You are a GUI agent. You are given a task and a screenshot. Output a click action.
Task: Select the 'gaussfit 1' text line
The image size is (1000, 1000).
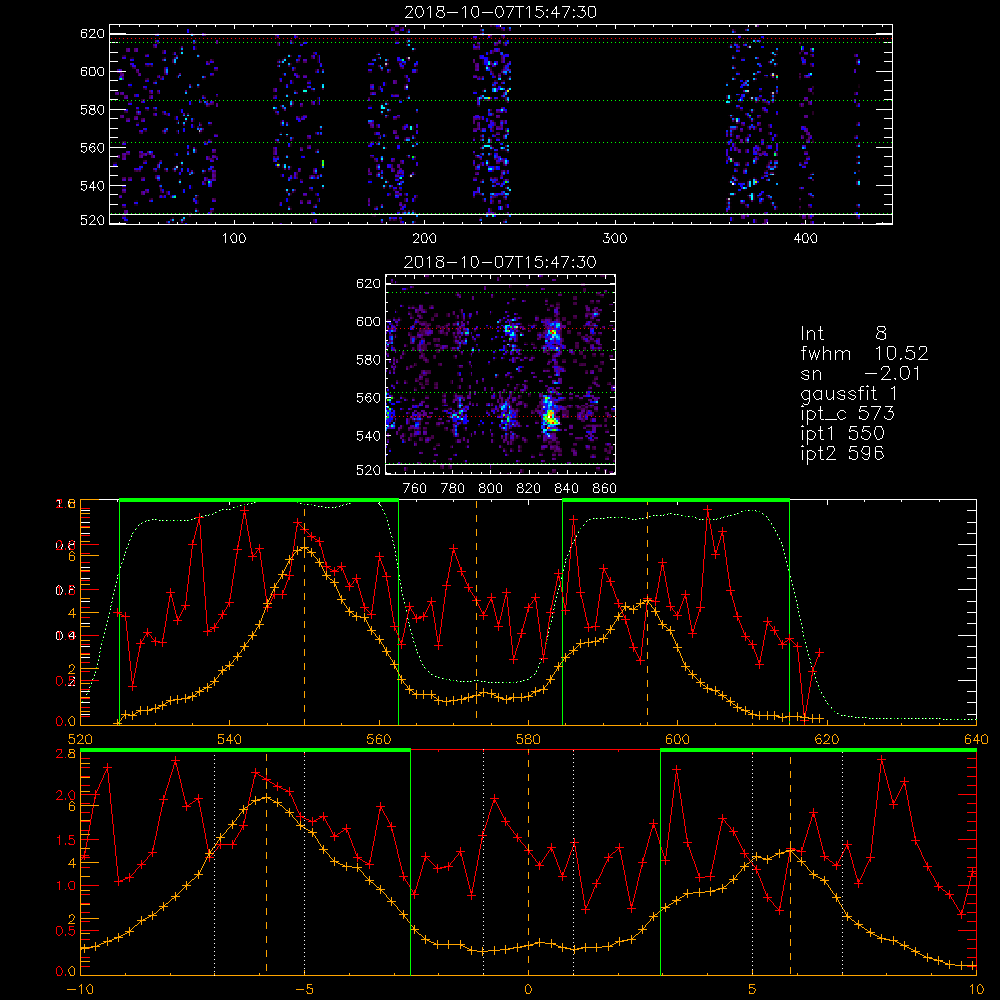coord(848,393)
